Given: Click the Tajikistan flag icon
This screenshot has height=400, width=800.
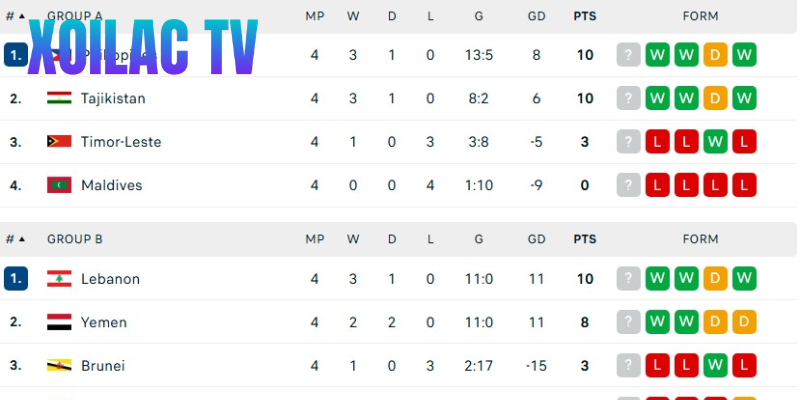Looking at the screenshot, I should [x=59, y=98].
